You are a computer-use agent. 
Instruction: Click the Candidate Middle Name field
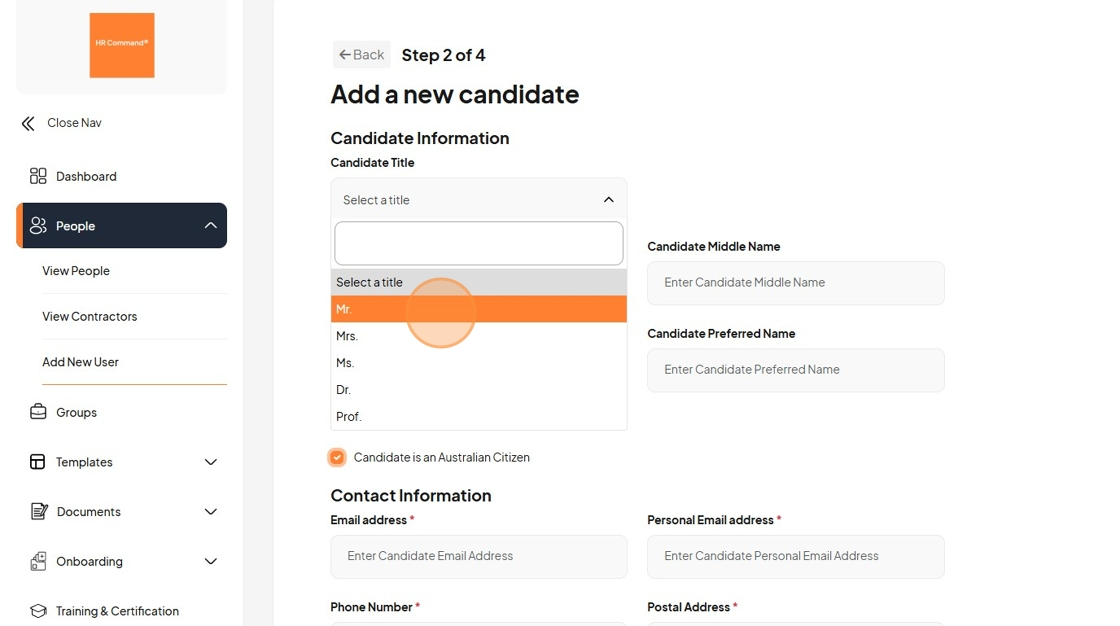(x=796, y=283)
